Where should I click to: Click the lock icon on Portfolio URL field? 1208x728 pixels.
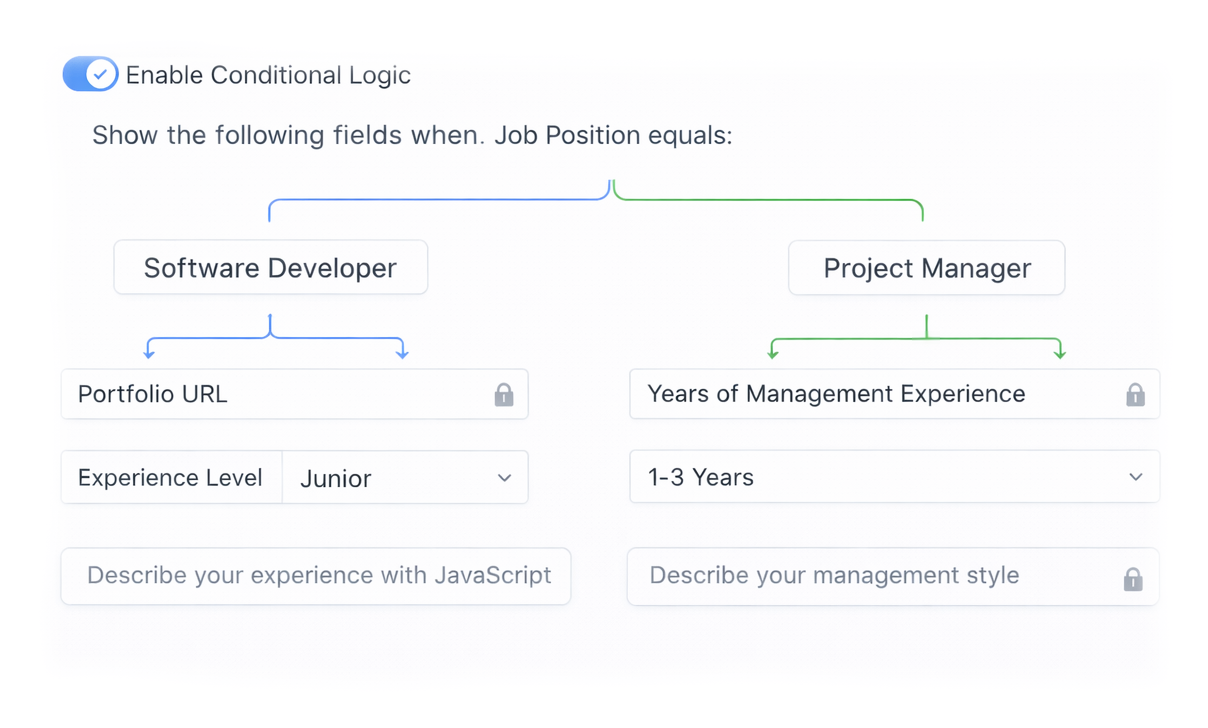(505, 394)
